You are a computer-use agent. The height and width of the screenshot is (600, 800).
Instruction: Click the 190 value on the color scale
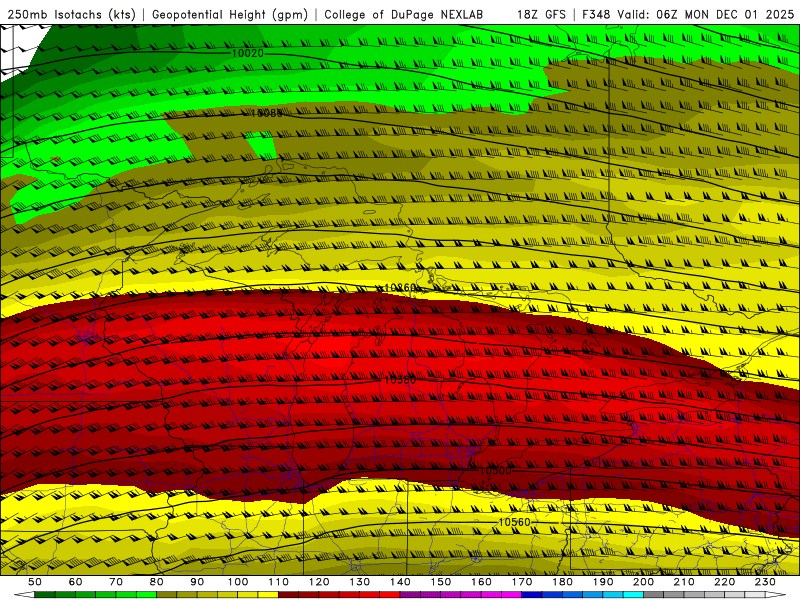coord(603,582)
